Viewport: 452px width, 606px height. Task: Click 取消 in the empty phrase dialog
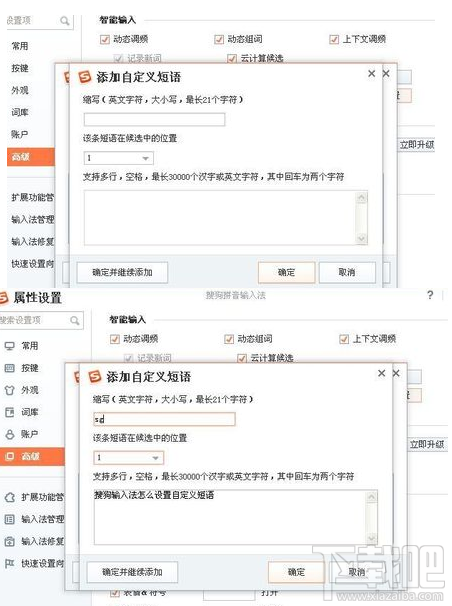(x=347, y=272)
